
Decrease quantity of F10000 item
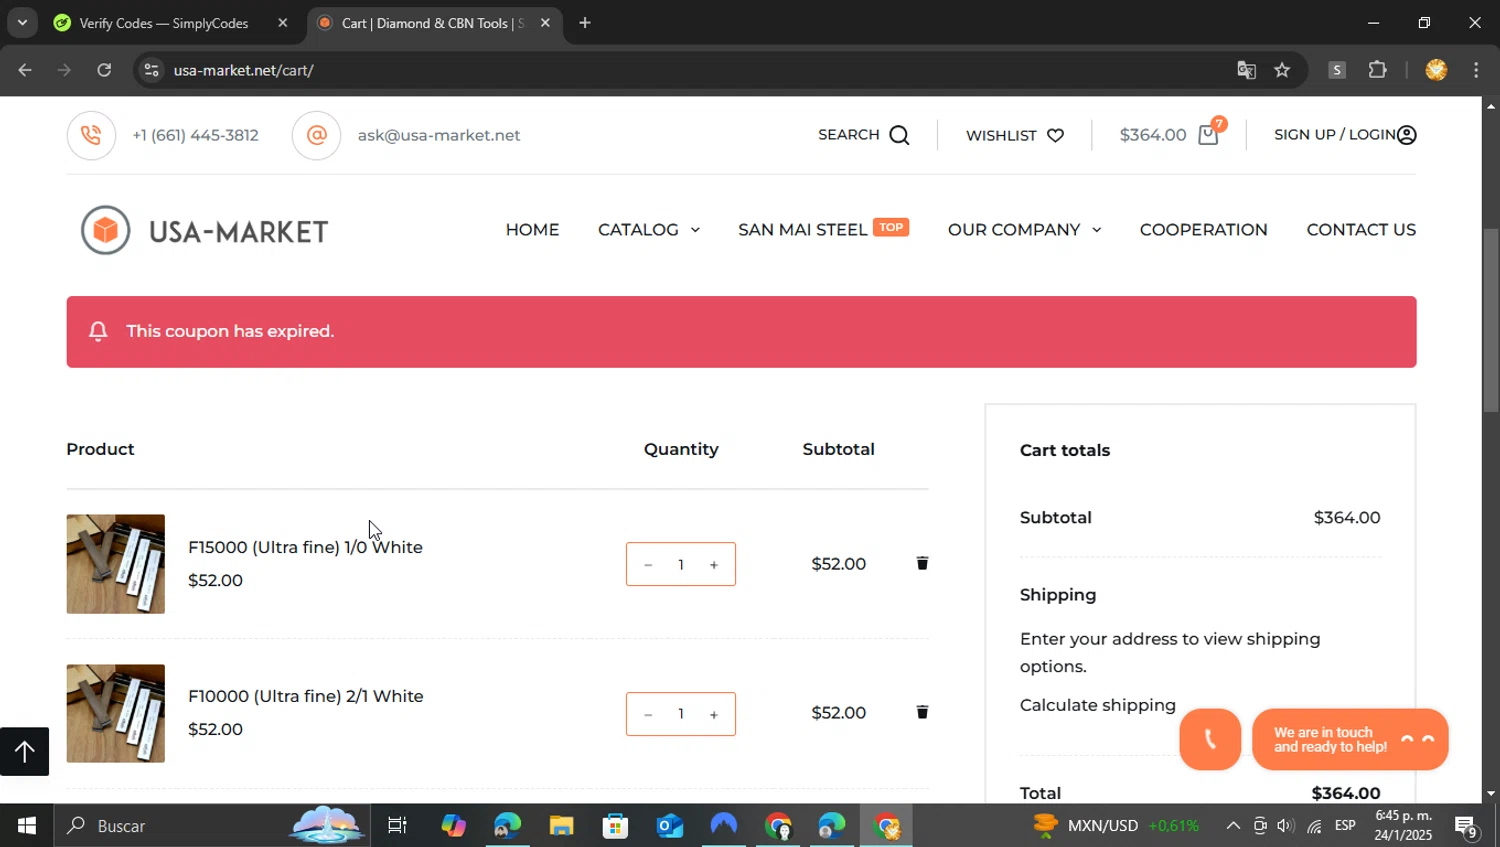648,714
